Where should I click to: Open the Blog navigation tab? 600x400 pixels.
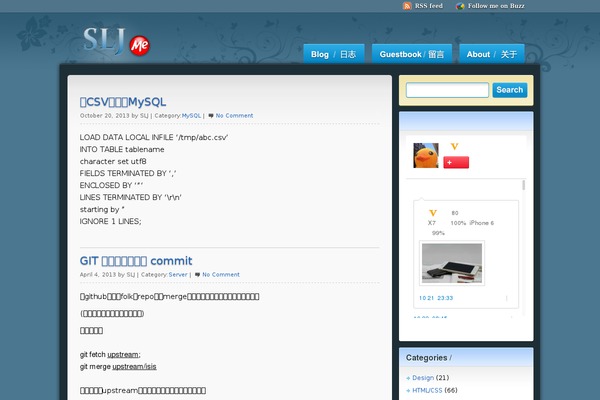click(334, 54)
